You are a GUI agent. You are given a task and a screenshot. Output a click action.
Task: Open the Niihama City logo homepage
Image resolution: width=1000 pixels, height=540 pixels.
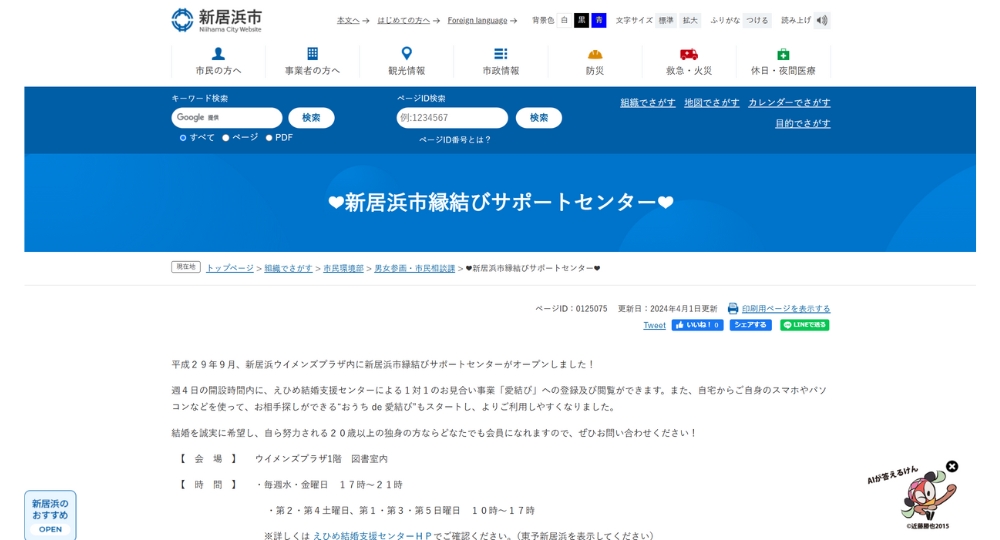(x=217, y=20)
